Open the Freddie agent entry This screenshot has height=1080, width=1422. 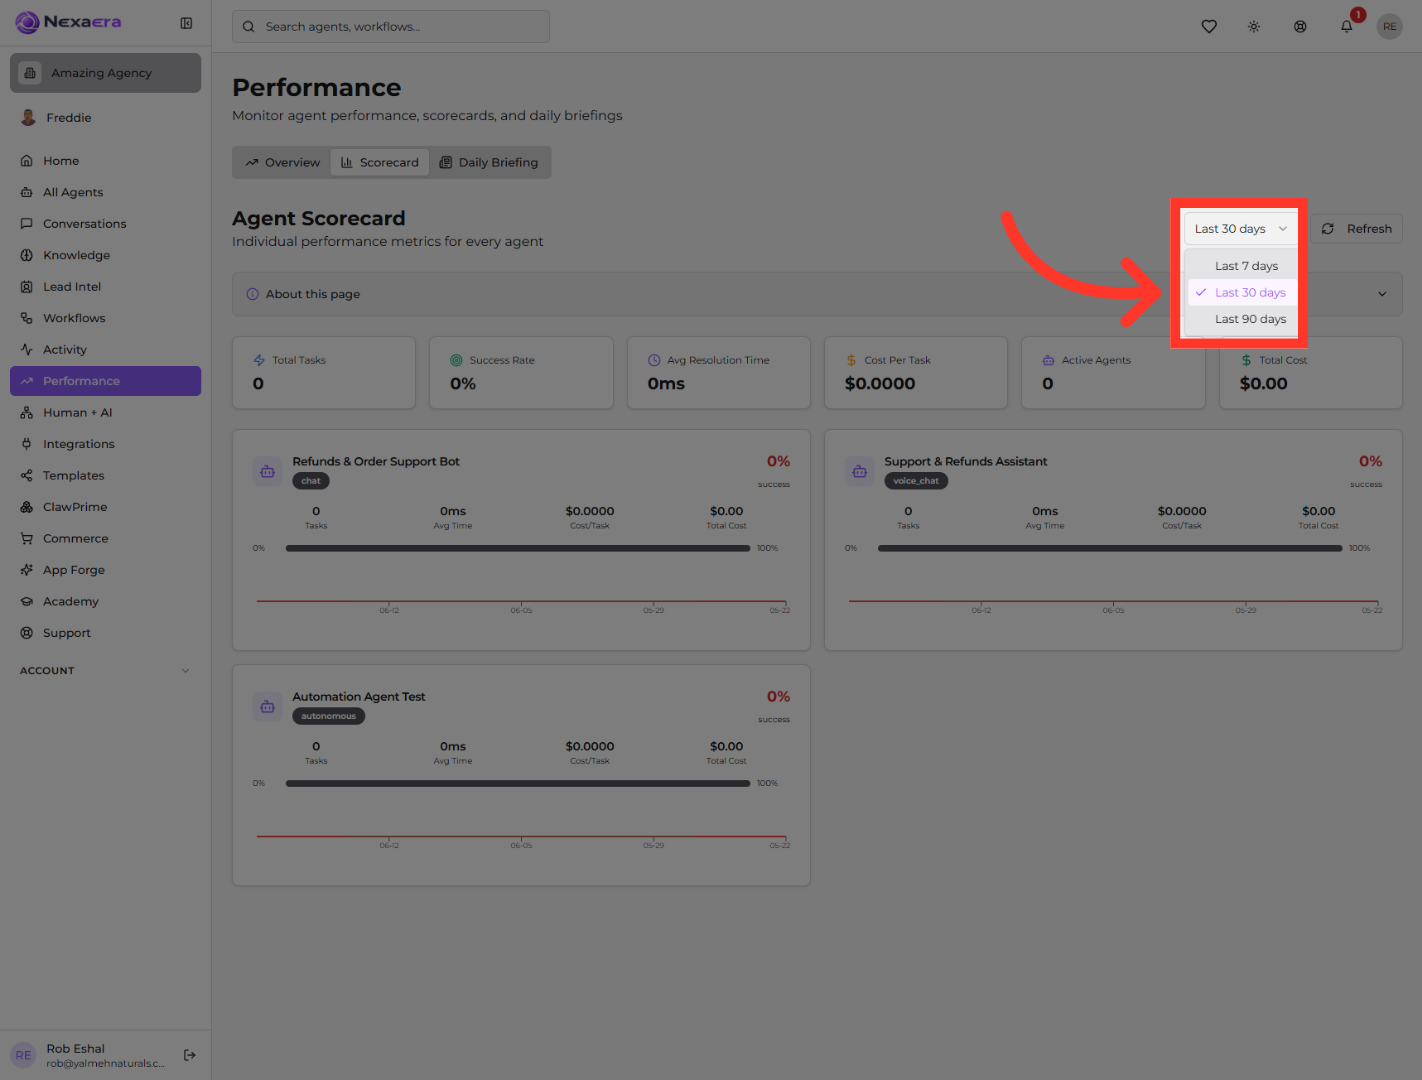coord(105,118)
